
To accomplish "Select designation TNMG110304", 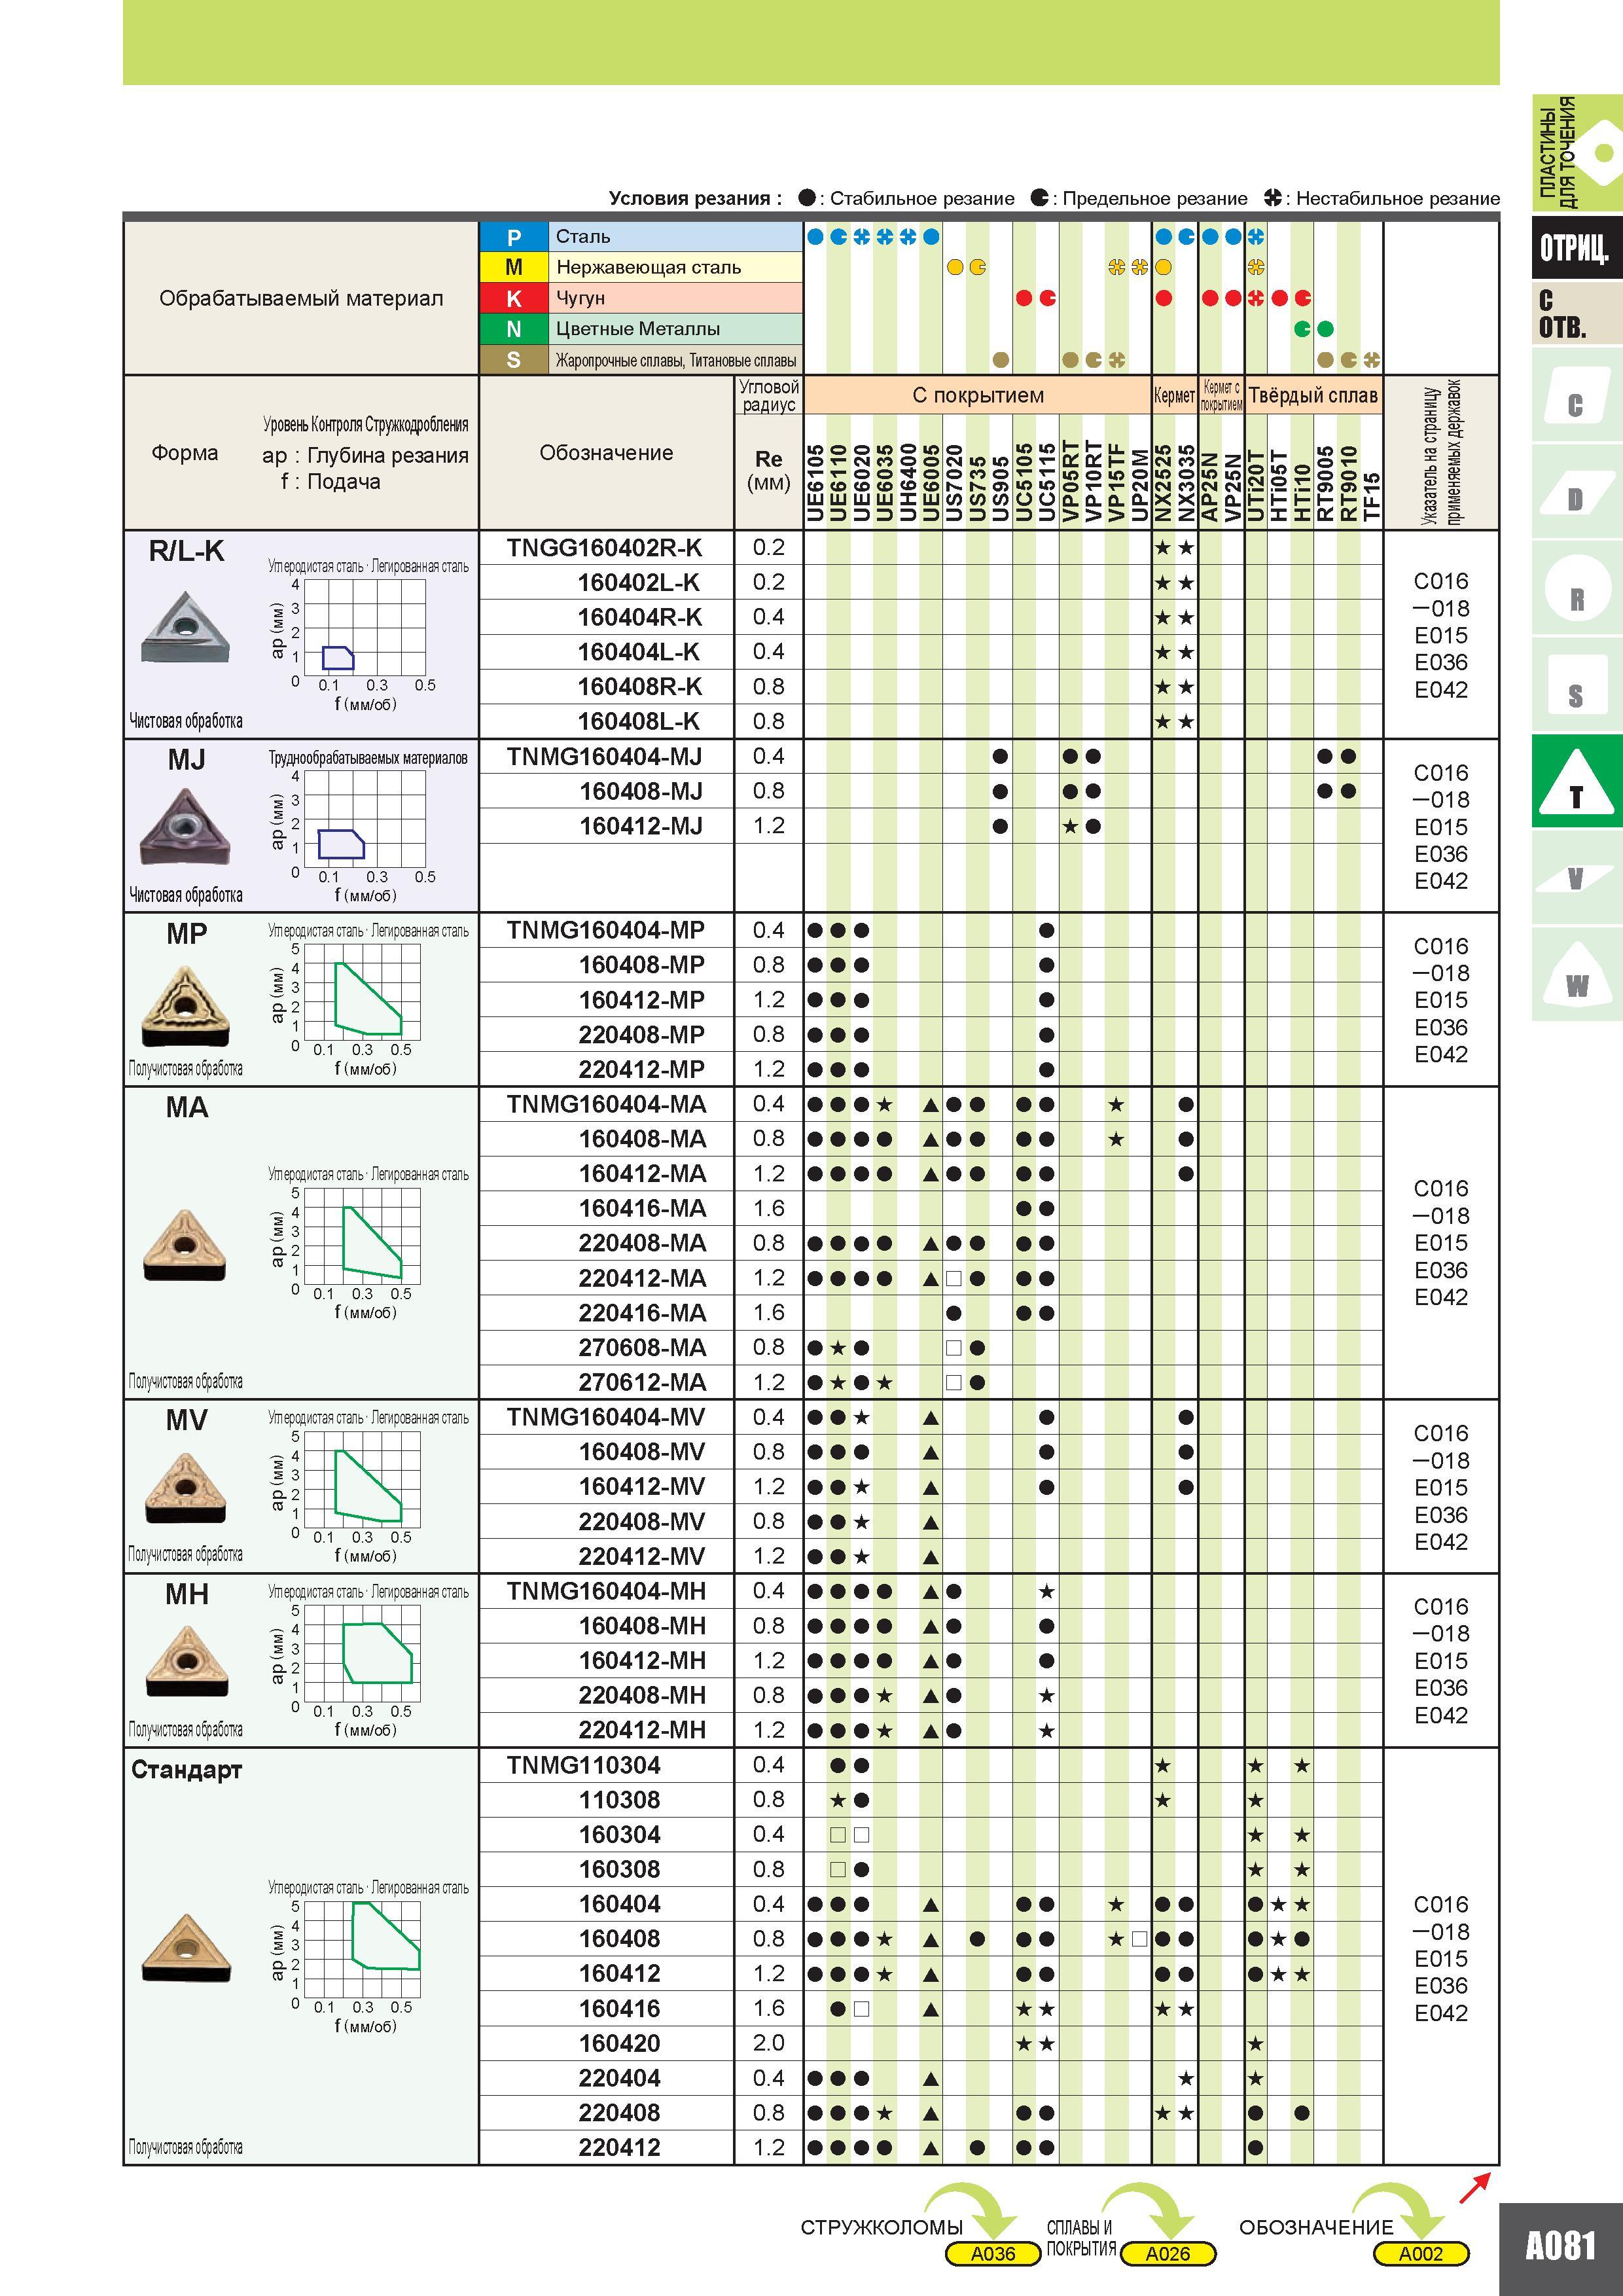I will point(584,1765).
